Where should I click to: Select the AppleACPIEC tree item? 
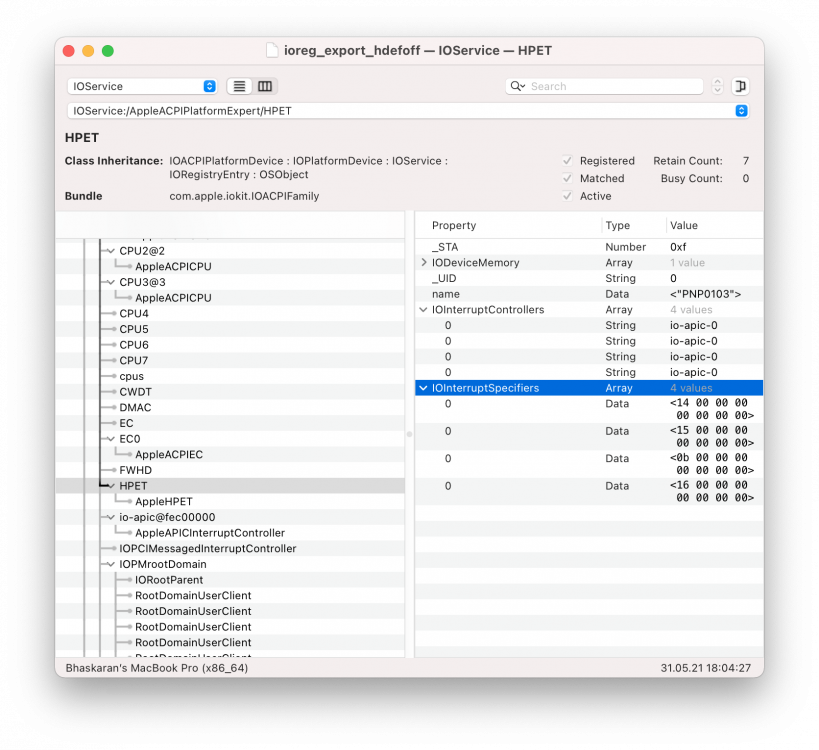tap(169, 455)
